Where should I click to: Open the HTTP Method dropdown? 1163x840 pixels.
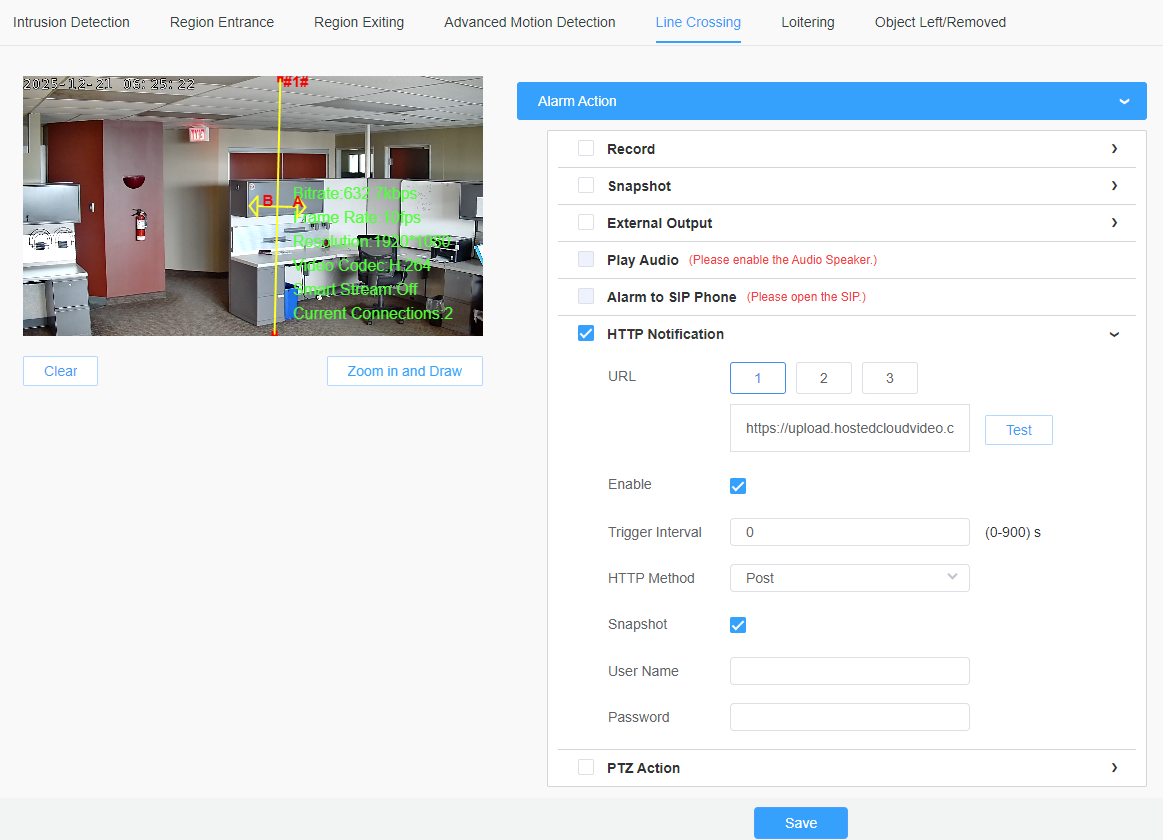[850, 578]
